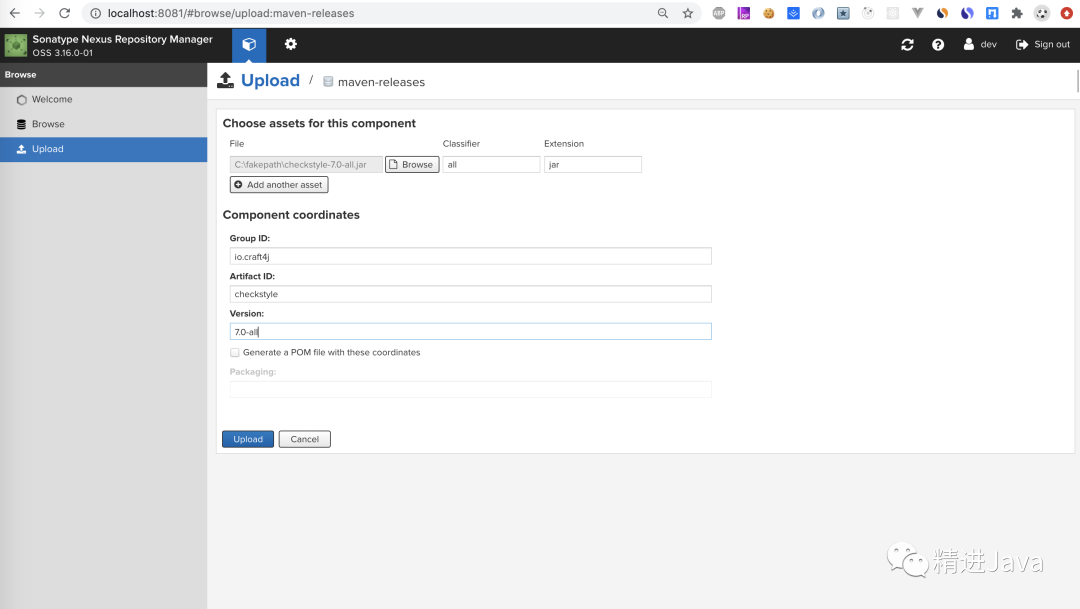Select Upload item in the left sidebar
This screenshot has height=609, width=1080.
103,149
